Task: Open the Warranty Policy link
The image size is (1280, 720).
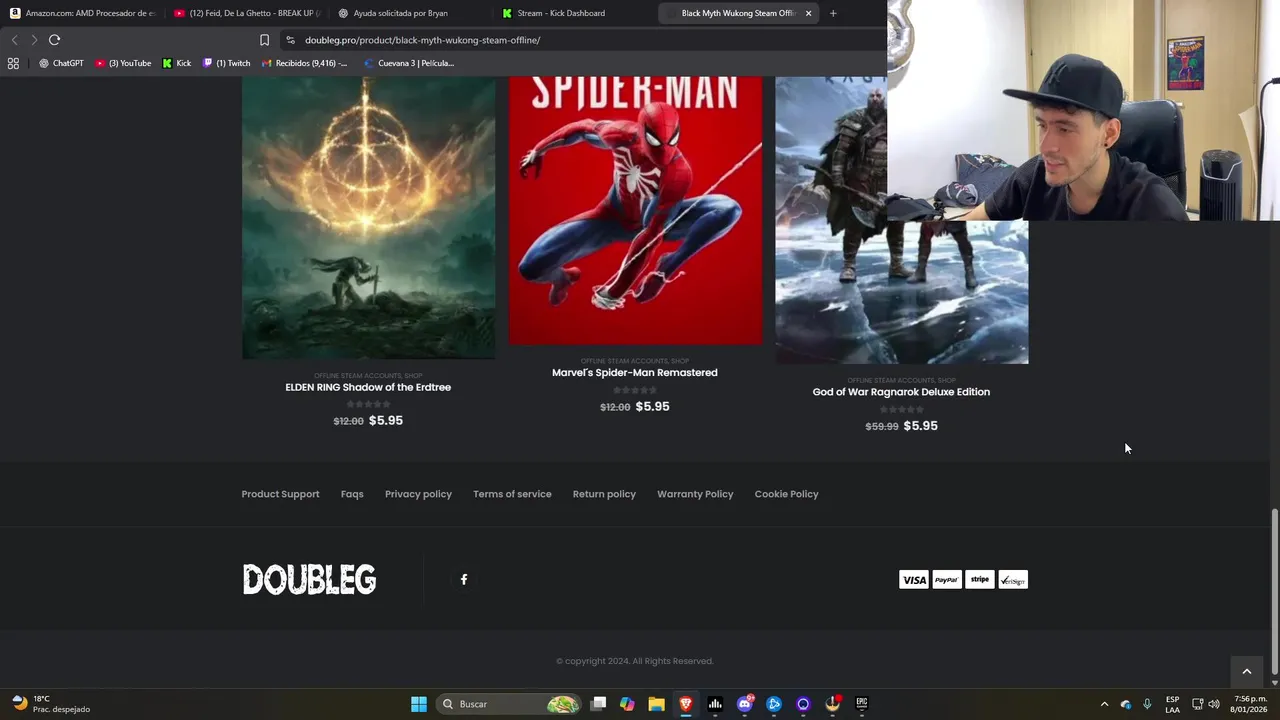Action: pos(695,494)
